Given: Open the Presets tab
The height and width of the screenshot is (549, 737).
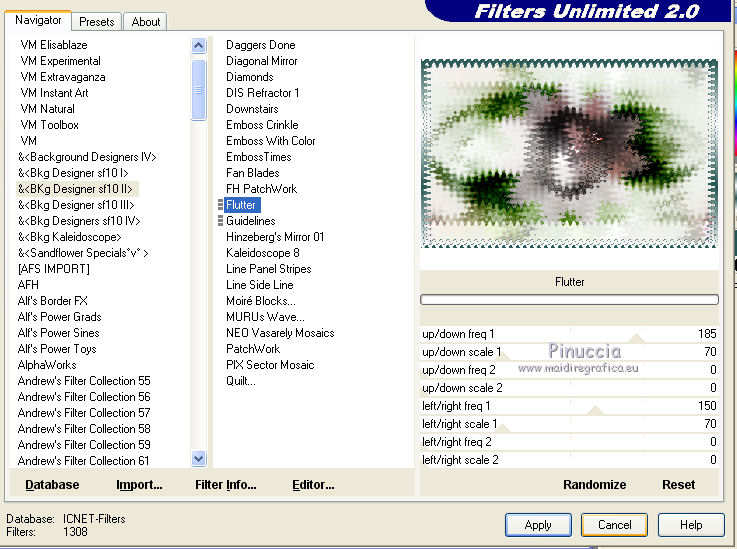Looking at the screenshot, I should pyautogui.click(x=97, y=22).
